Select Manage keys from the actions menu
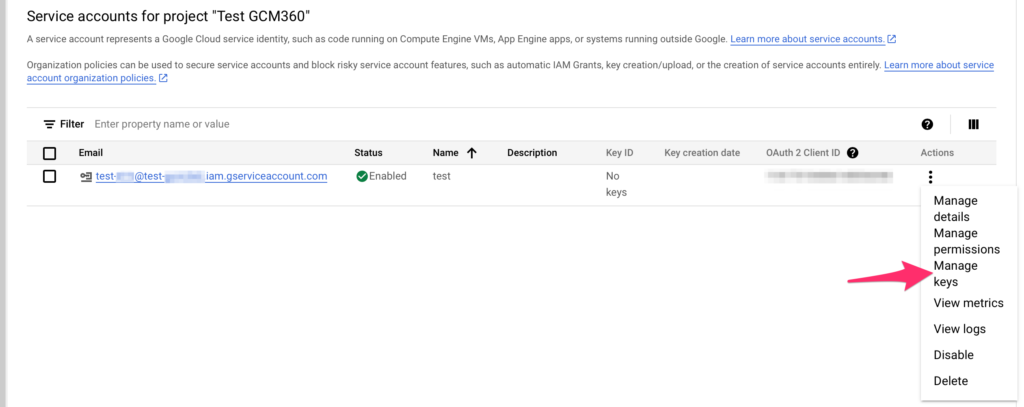This screenshot has height=407, width=1024. (955, 274)
